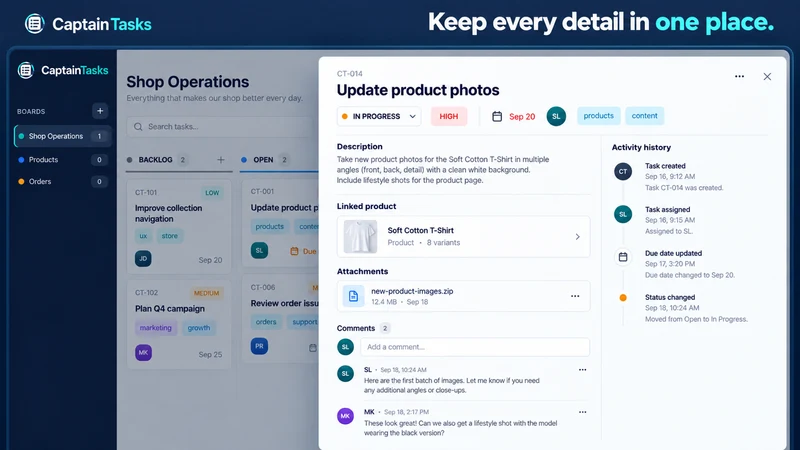The width and height of the screenshot is (800, 450).
Task: Select the Open column header
Action: (265, 160)
